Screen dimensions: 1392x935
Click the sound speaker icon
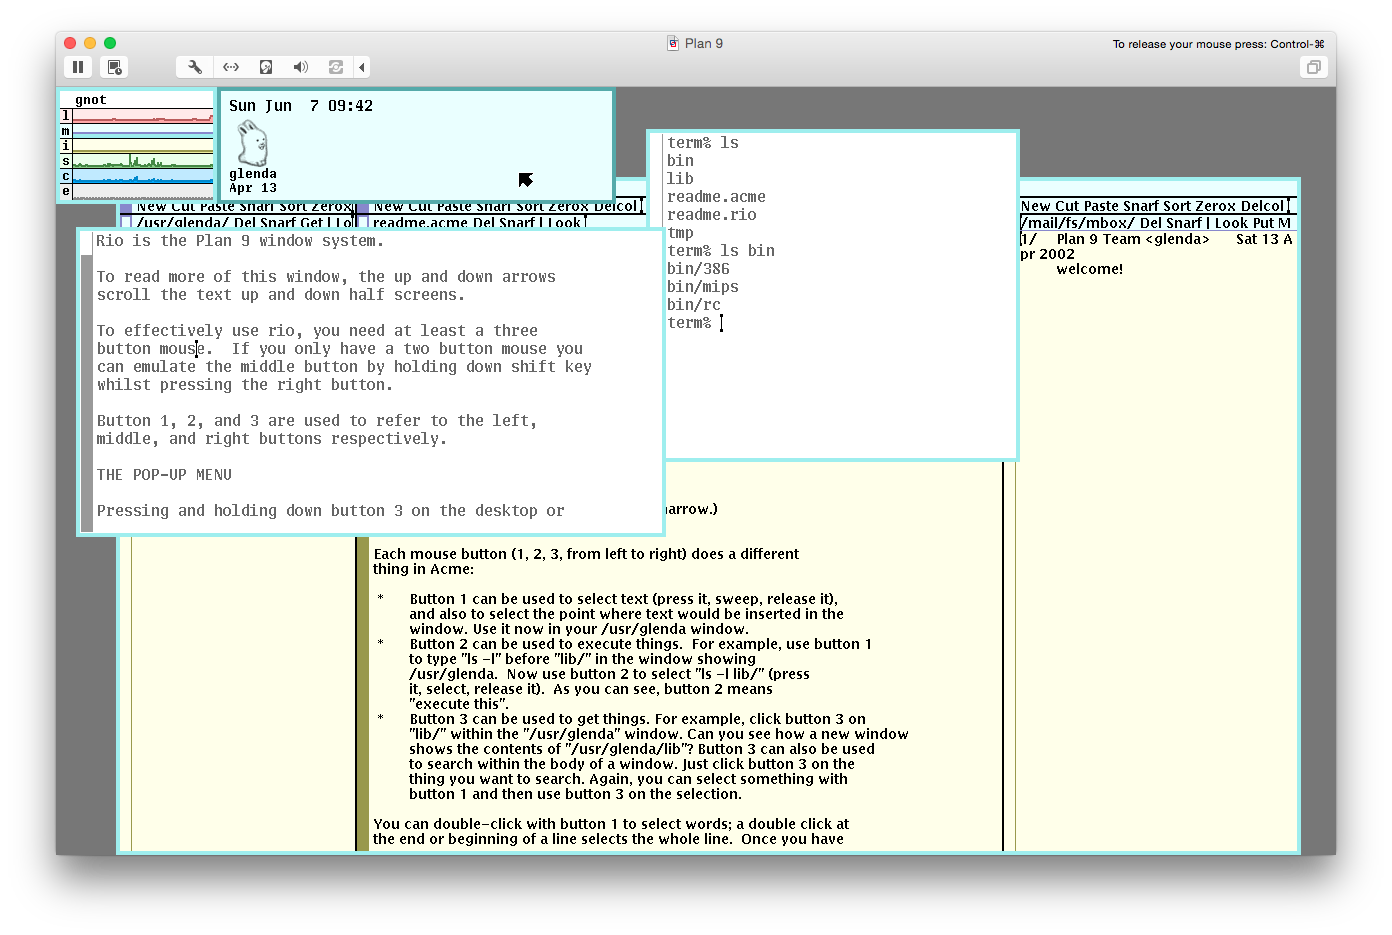(x=300, y=67)
